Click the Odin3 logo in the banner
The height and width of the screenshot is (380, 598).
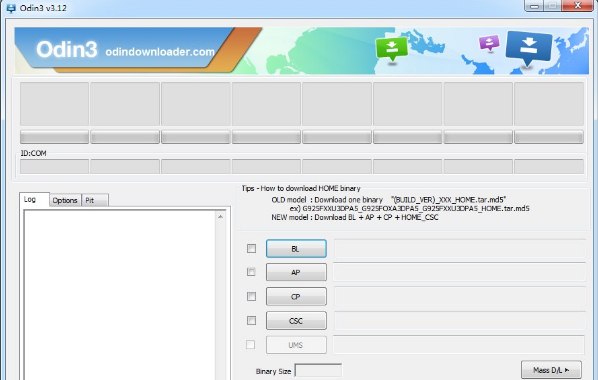[67, 50]
